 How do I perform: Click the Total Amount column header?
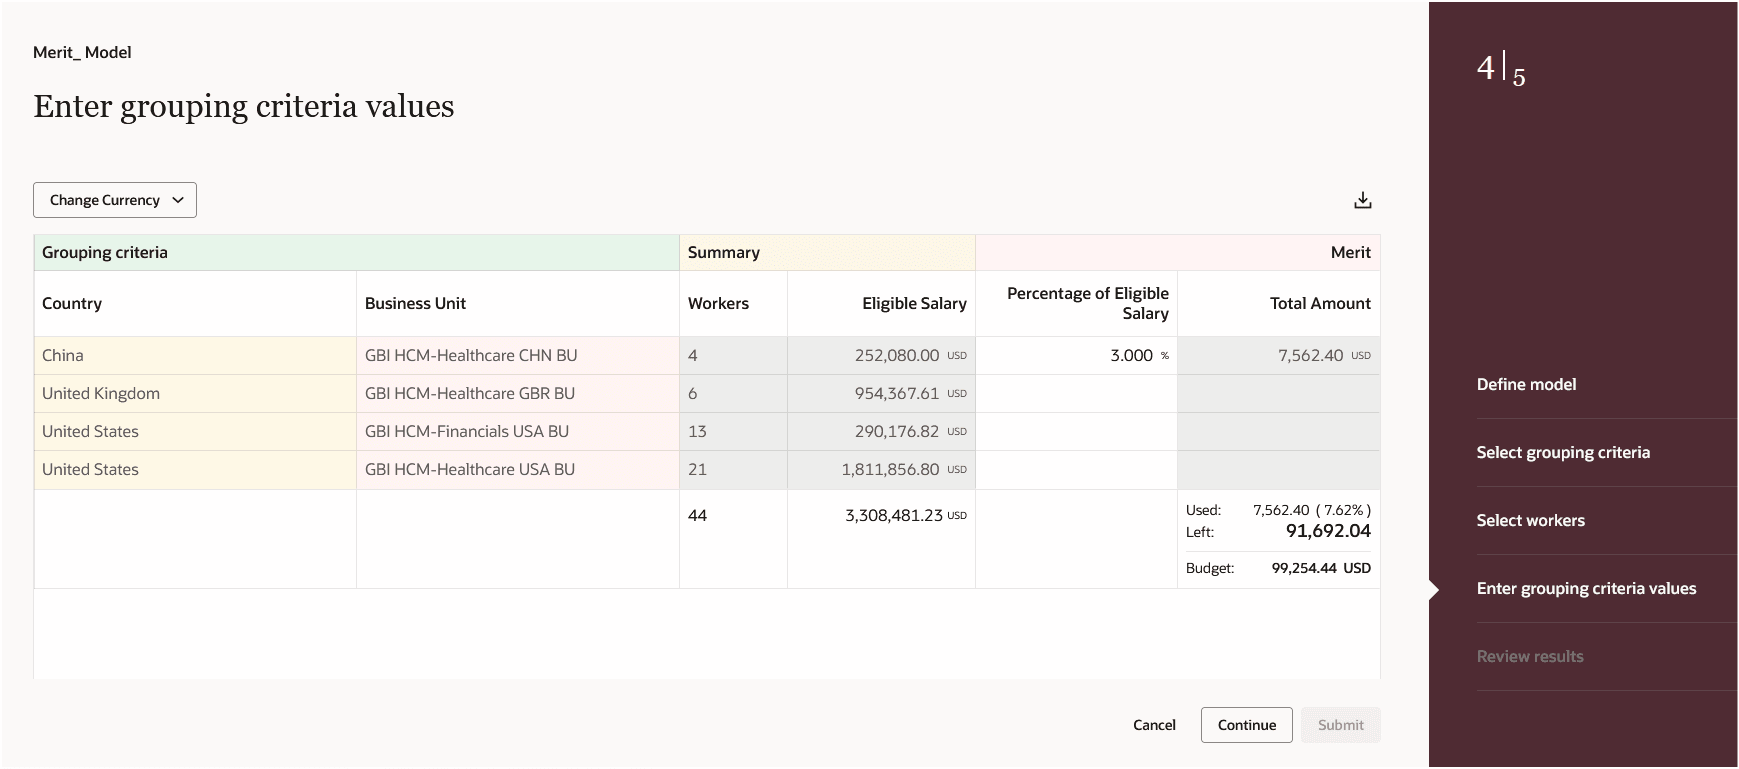point(1320,303)
